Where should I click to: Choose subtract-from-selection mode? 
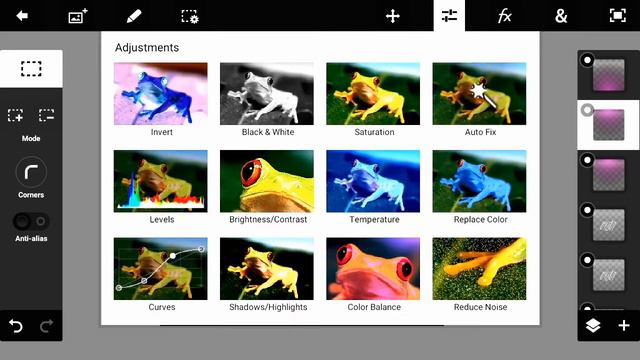click(47, 115)
